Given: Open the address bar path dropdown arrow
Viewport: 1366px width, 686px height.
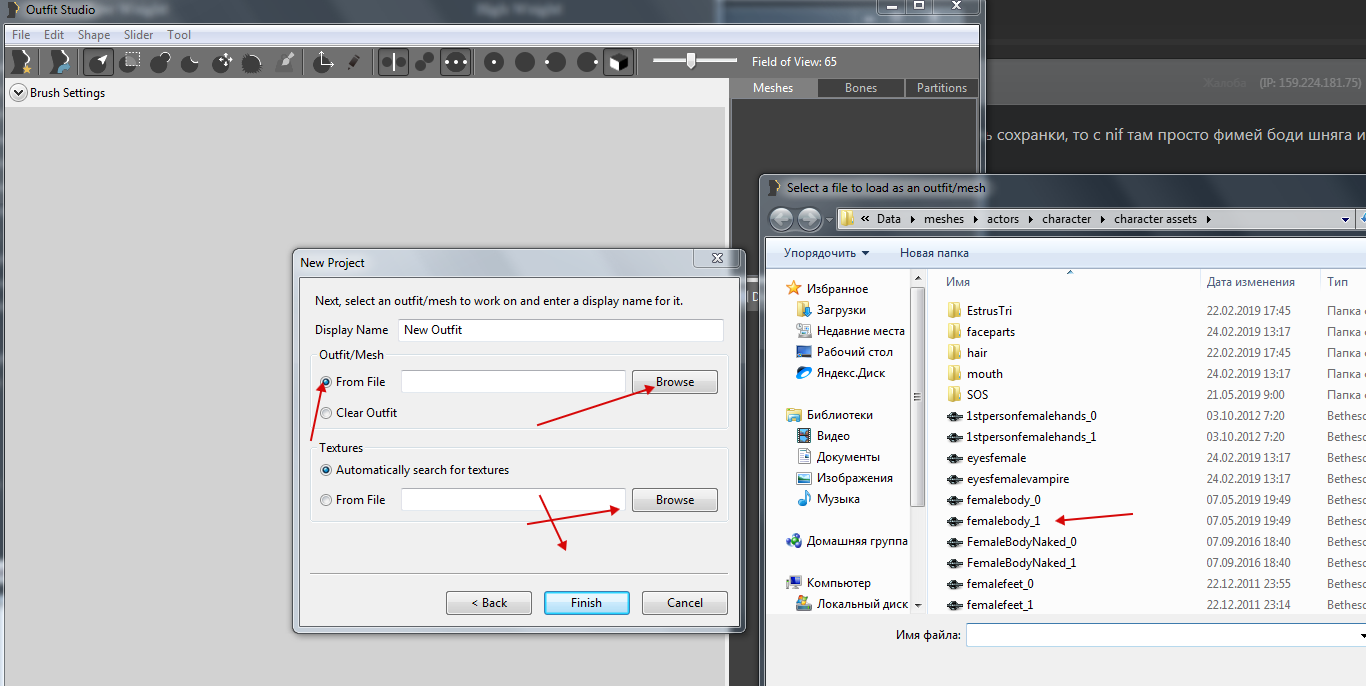Looking at the screenshot, I should 1345,219.
